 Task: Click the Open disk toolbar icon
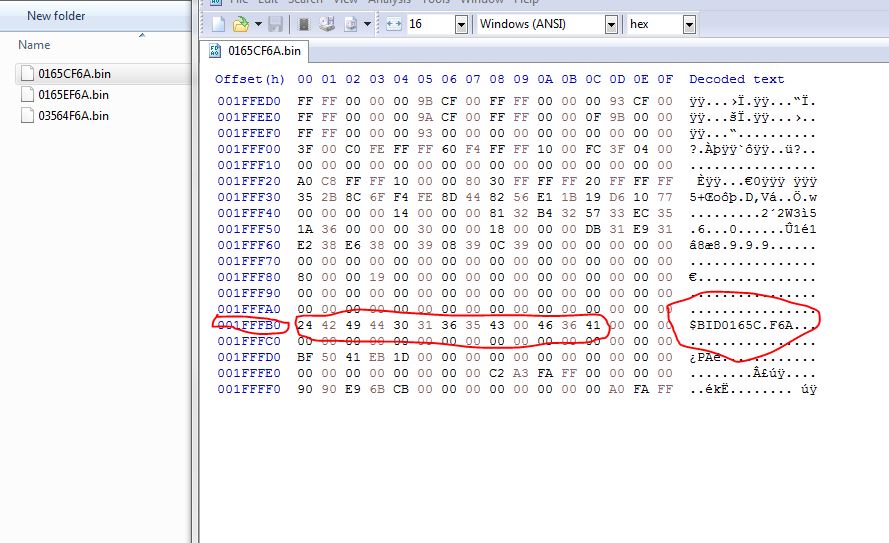(x=327, y=24)
